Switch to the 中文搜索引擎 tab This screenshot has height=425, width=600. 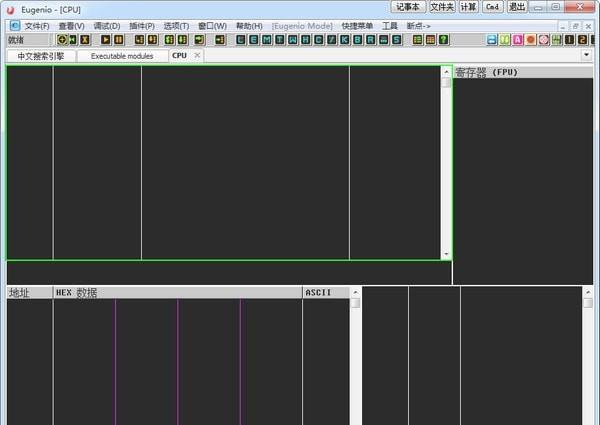(41, 56)
